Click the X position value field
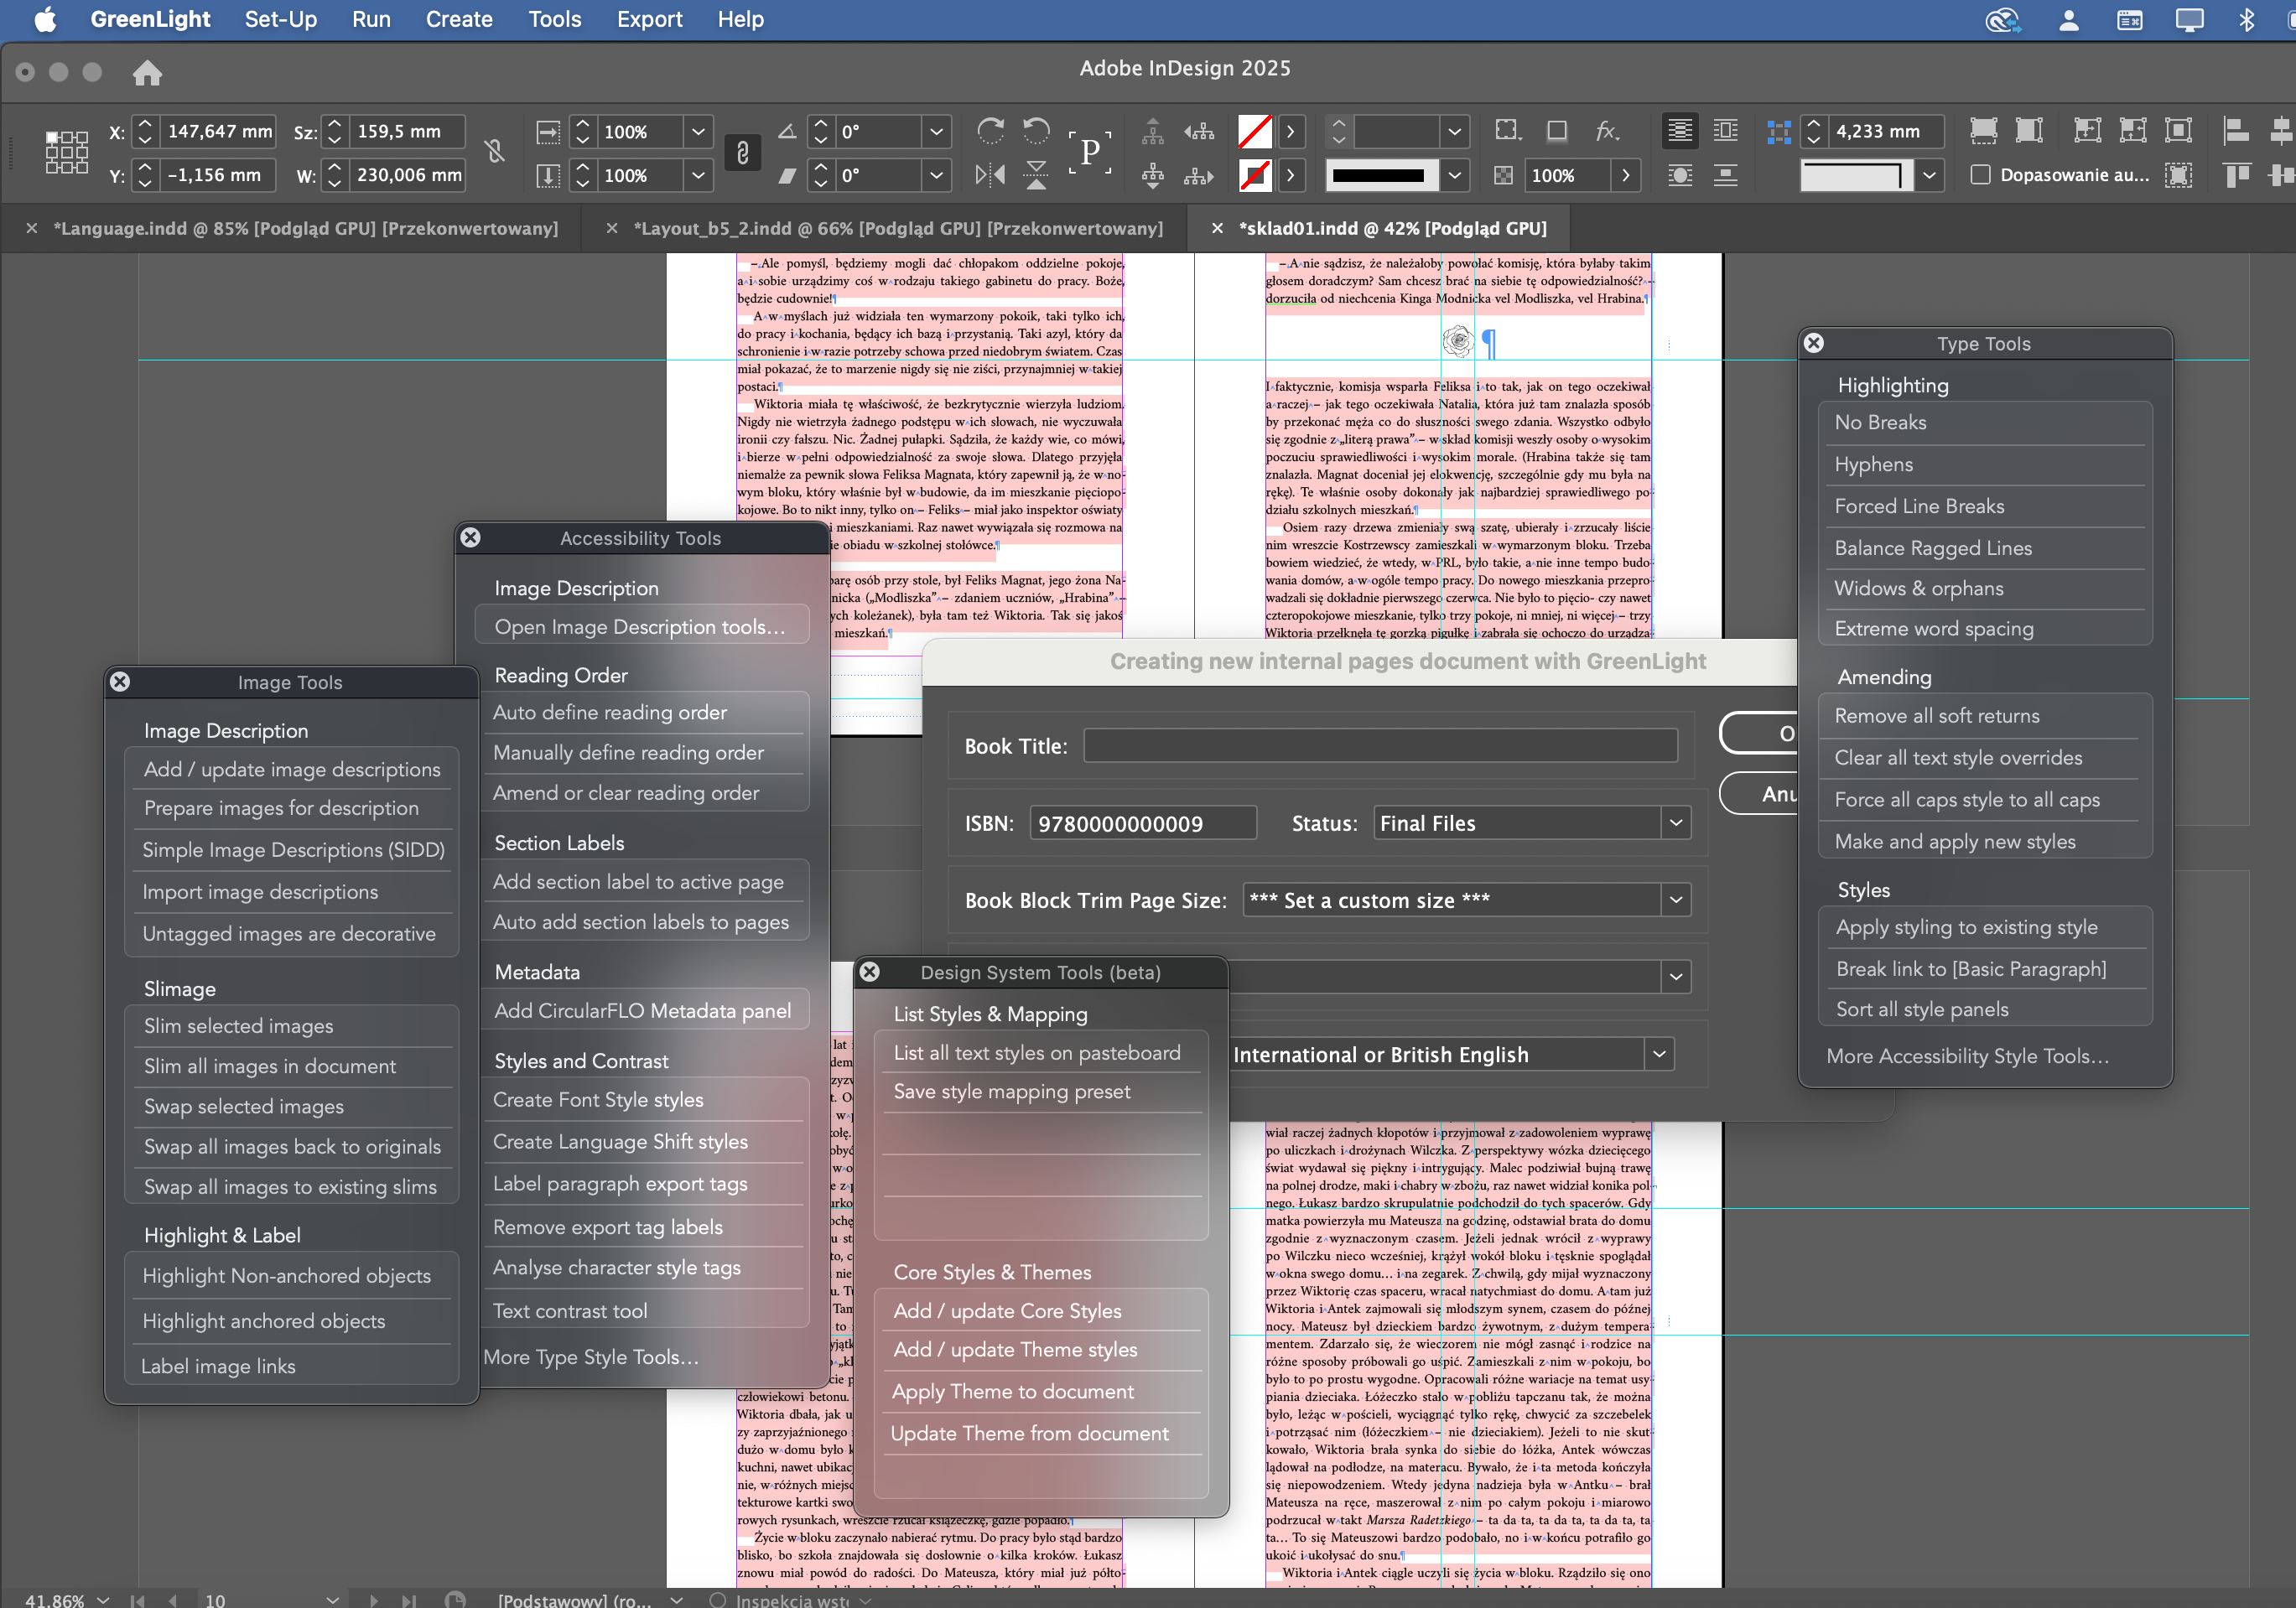This screenshot has width=2296, height=1608. [218, 131]
